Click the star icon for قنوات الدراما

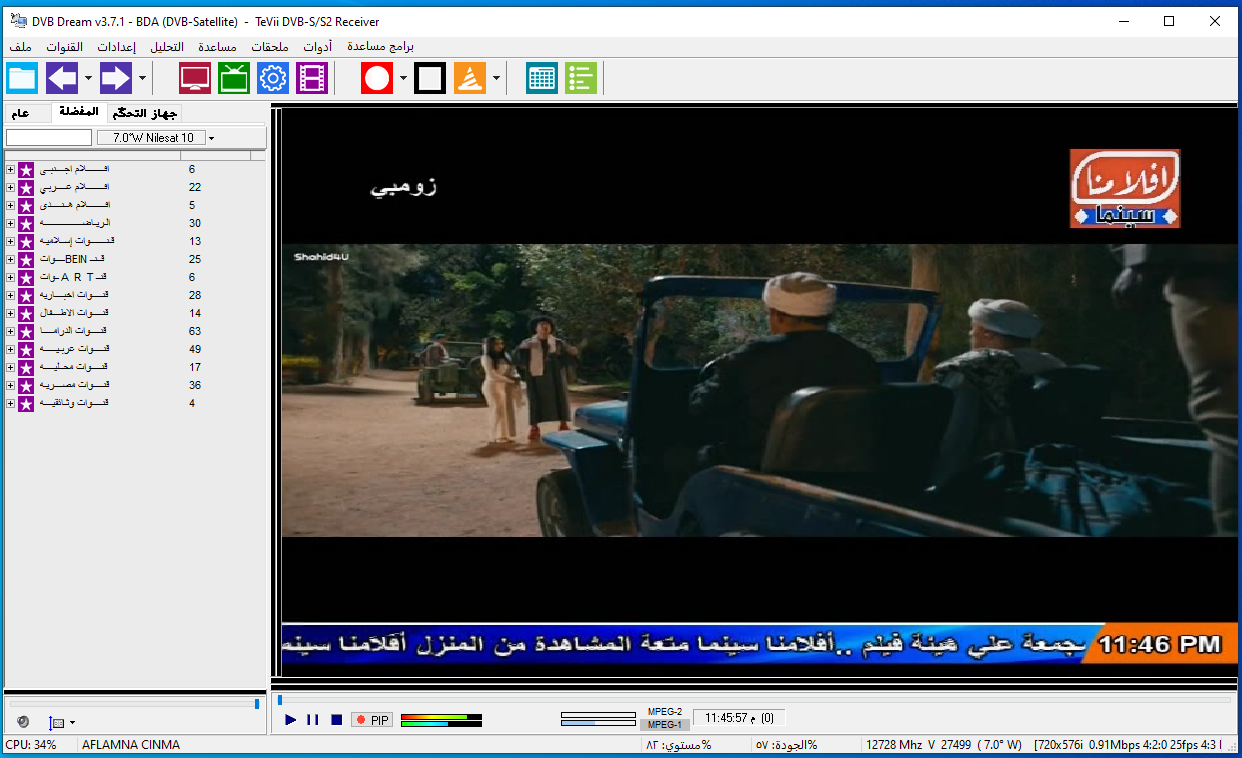point(26,331)
